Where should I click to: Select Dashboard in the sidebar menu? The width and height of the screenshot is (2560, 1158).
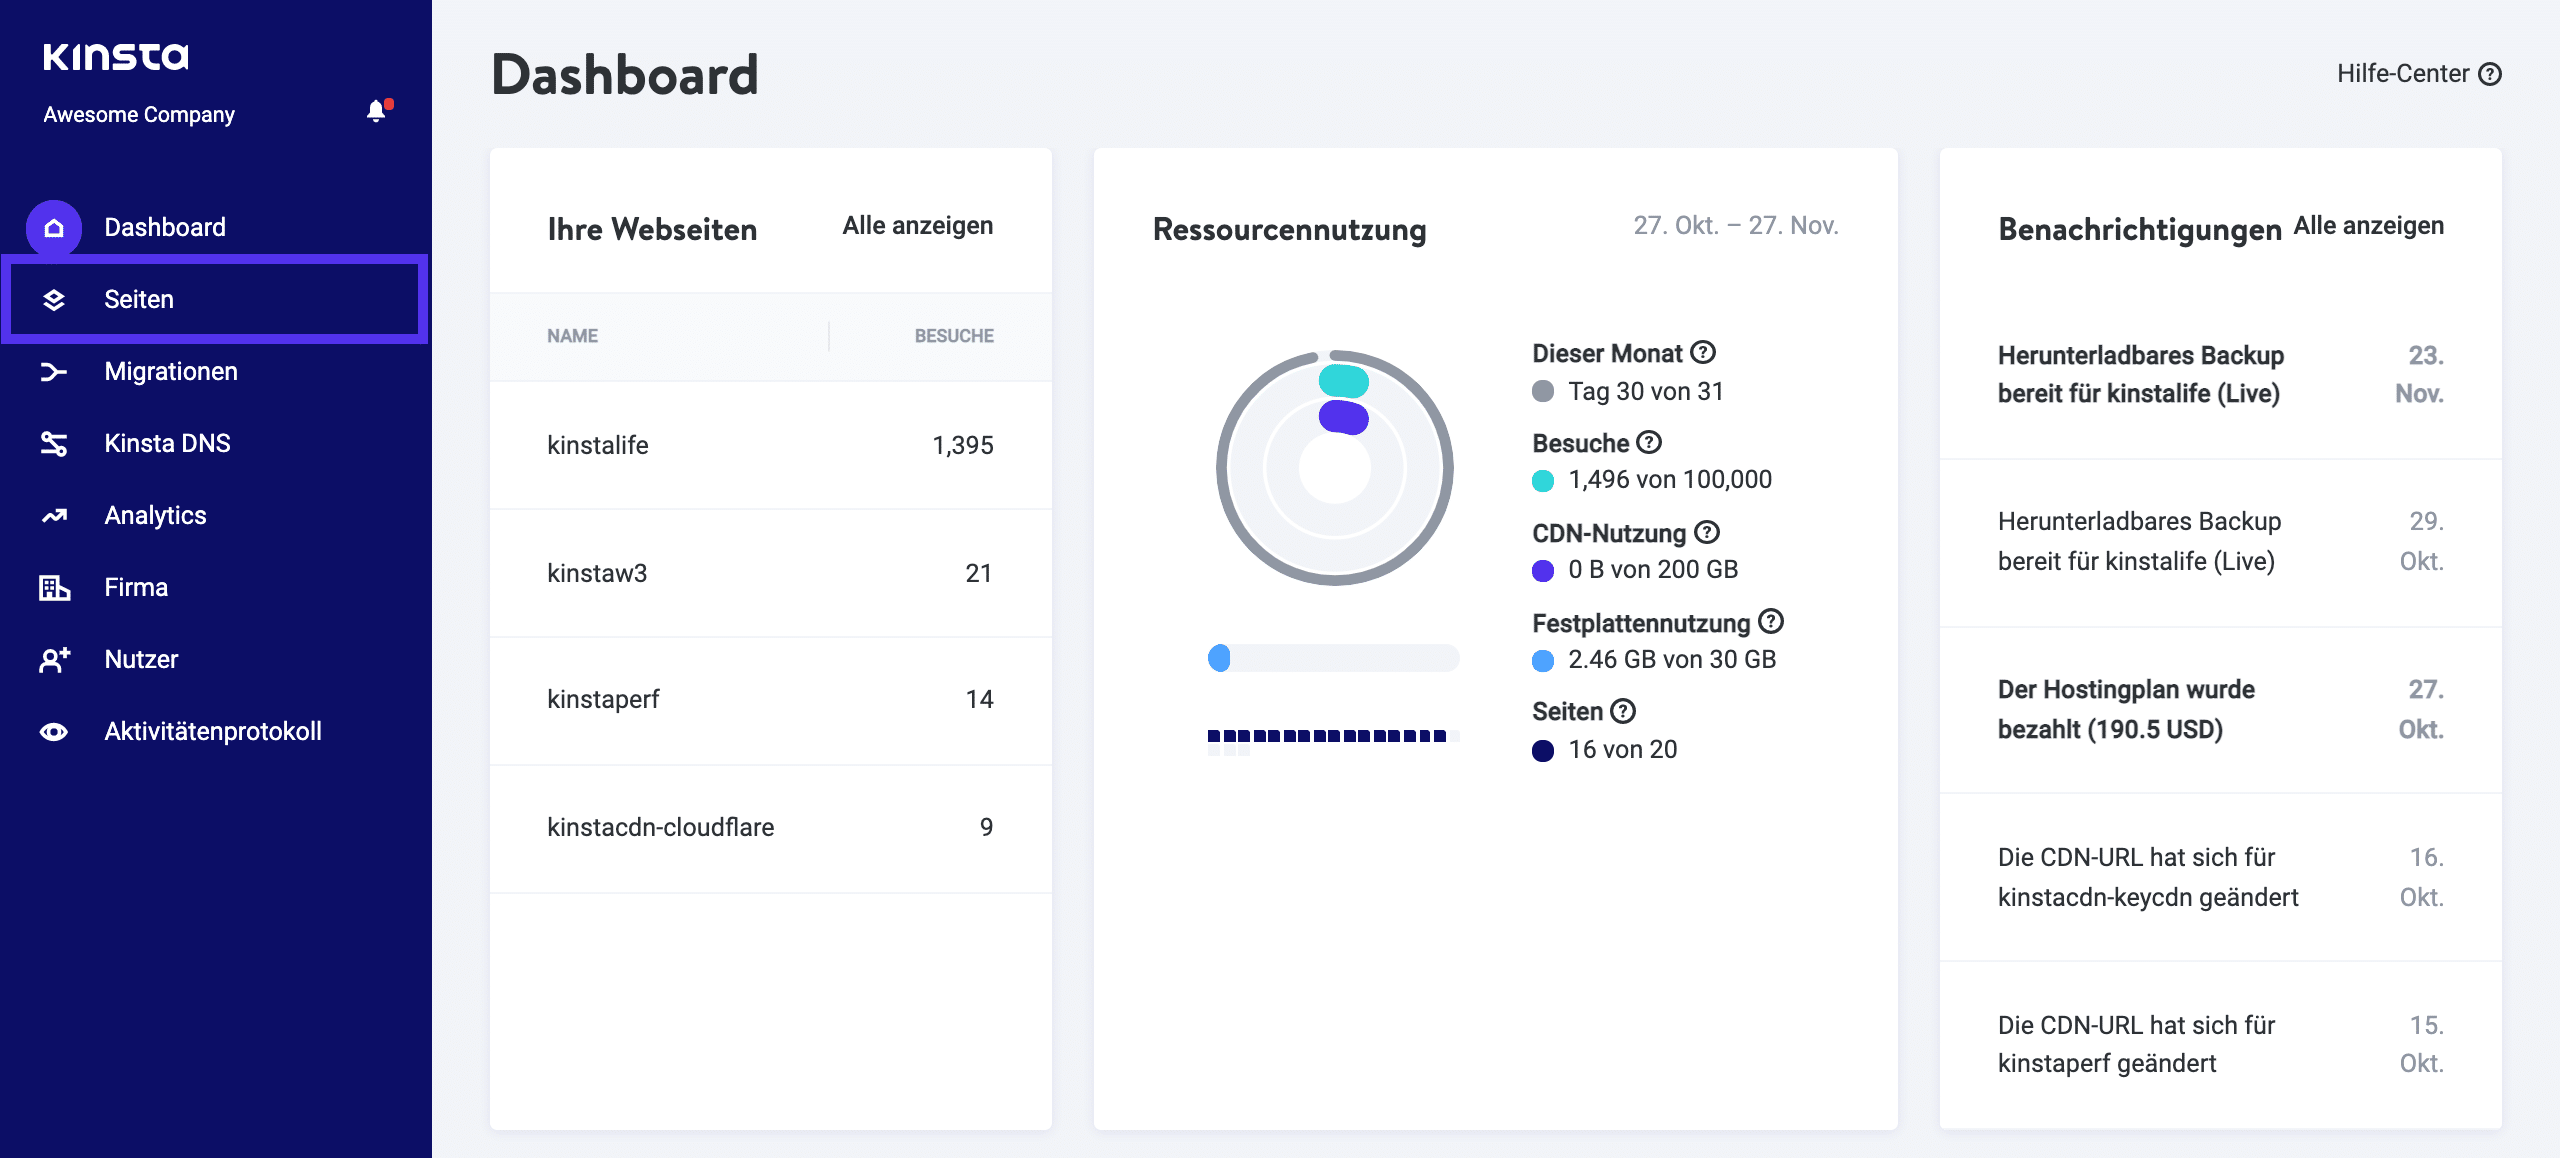(165, 226)
